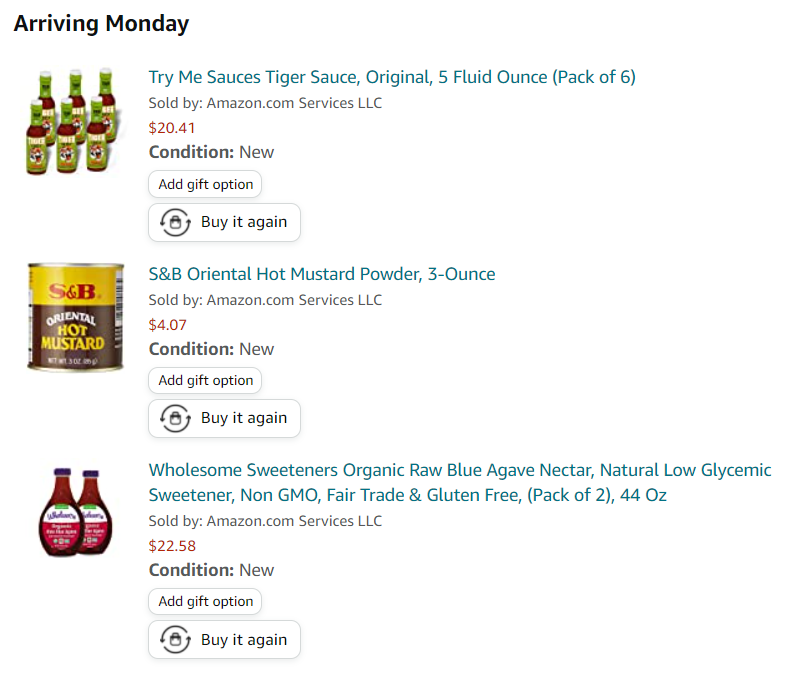Viewport: 799px width, 673px height.
Task: Open S&B Oriental Hot Mustard Powder link
Action: pos(322,274)
